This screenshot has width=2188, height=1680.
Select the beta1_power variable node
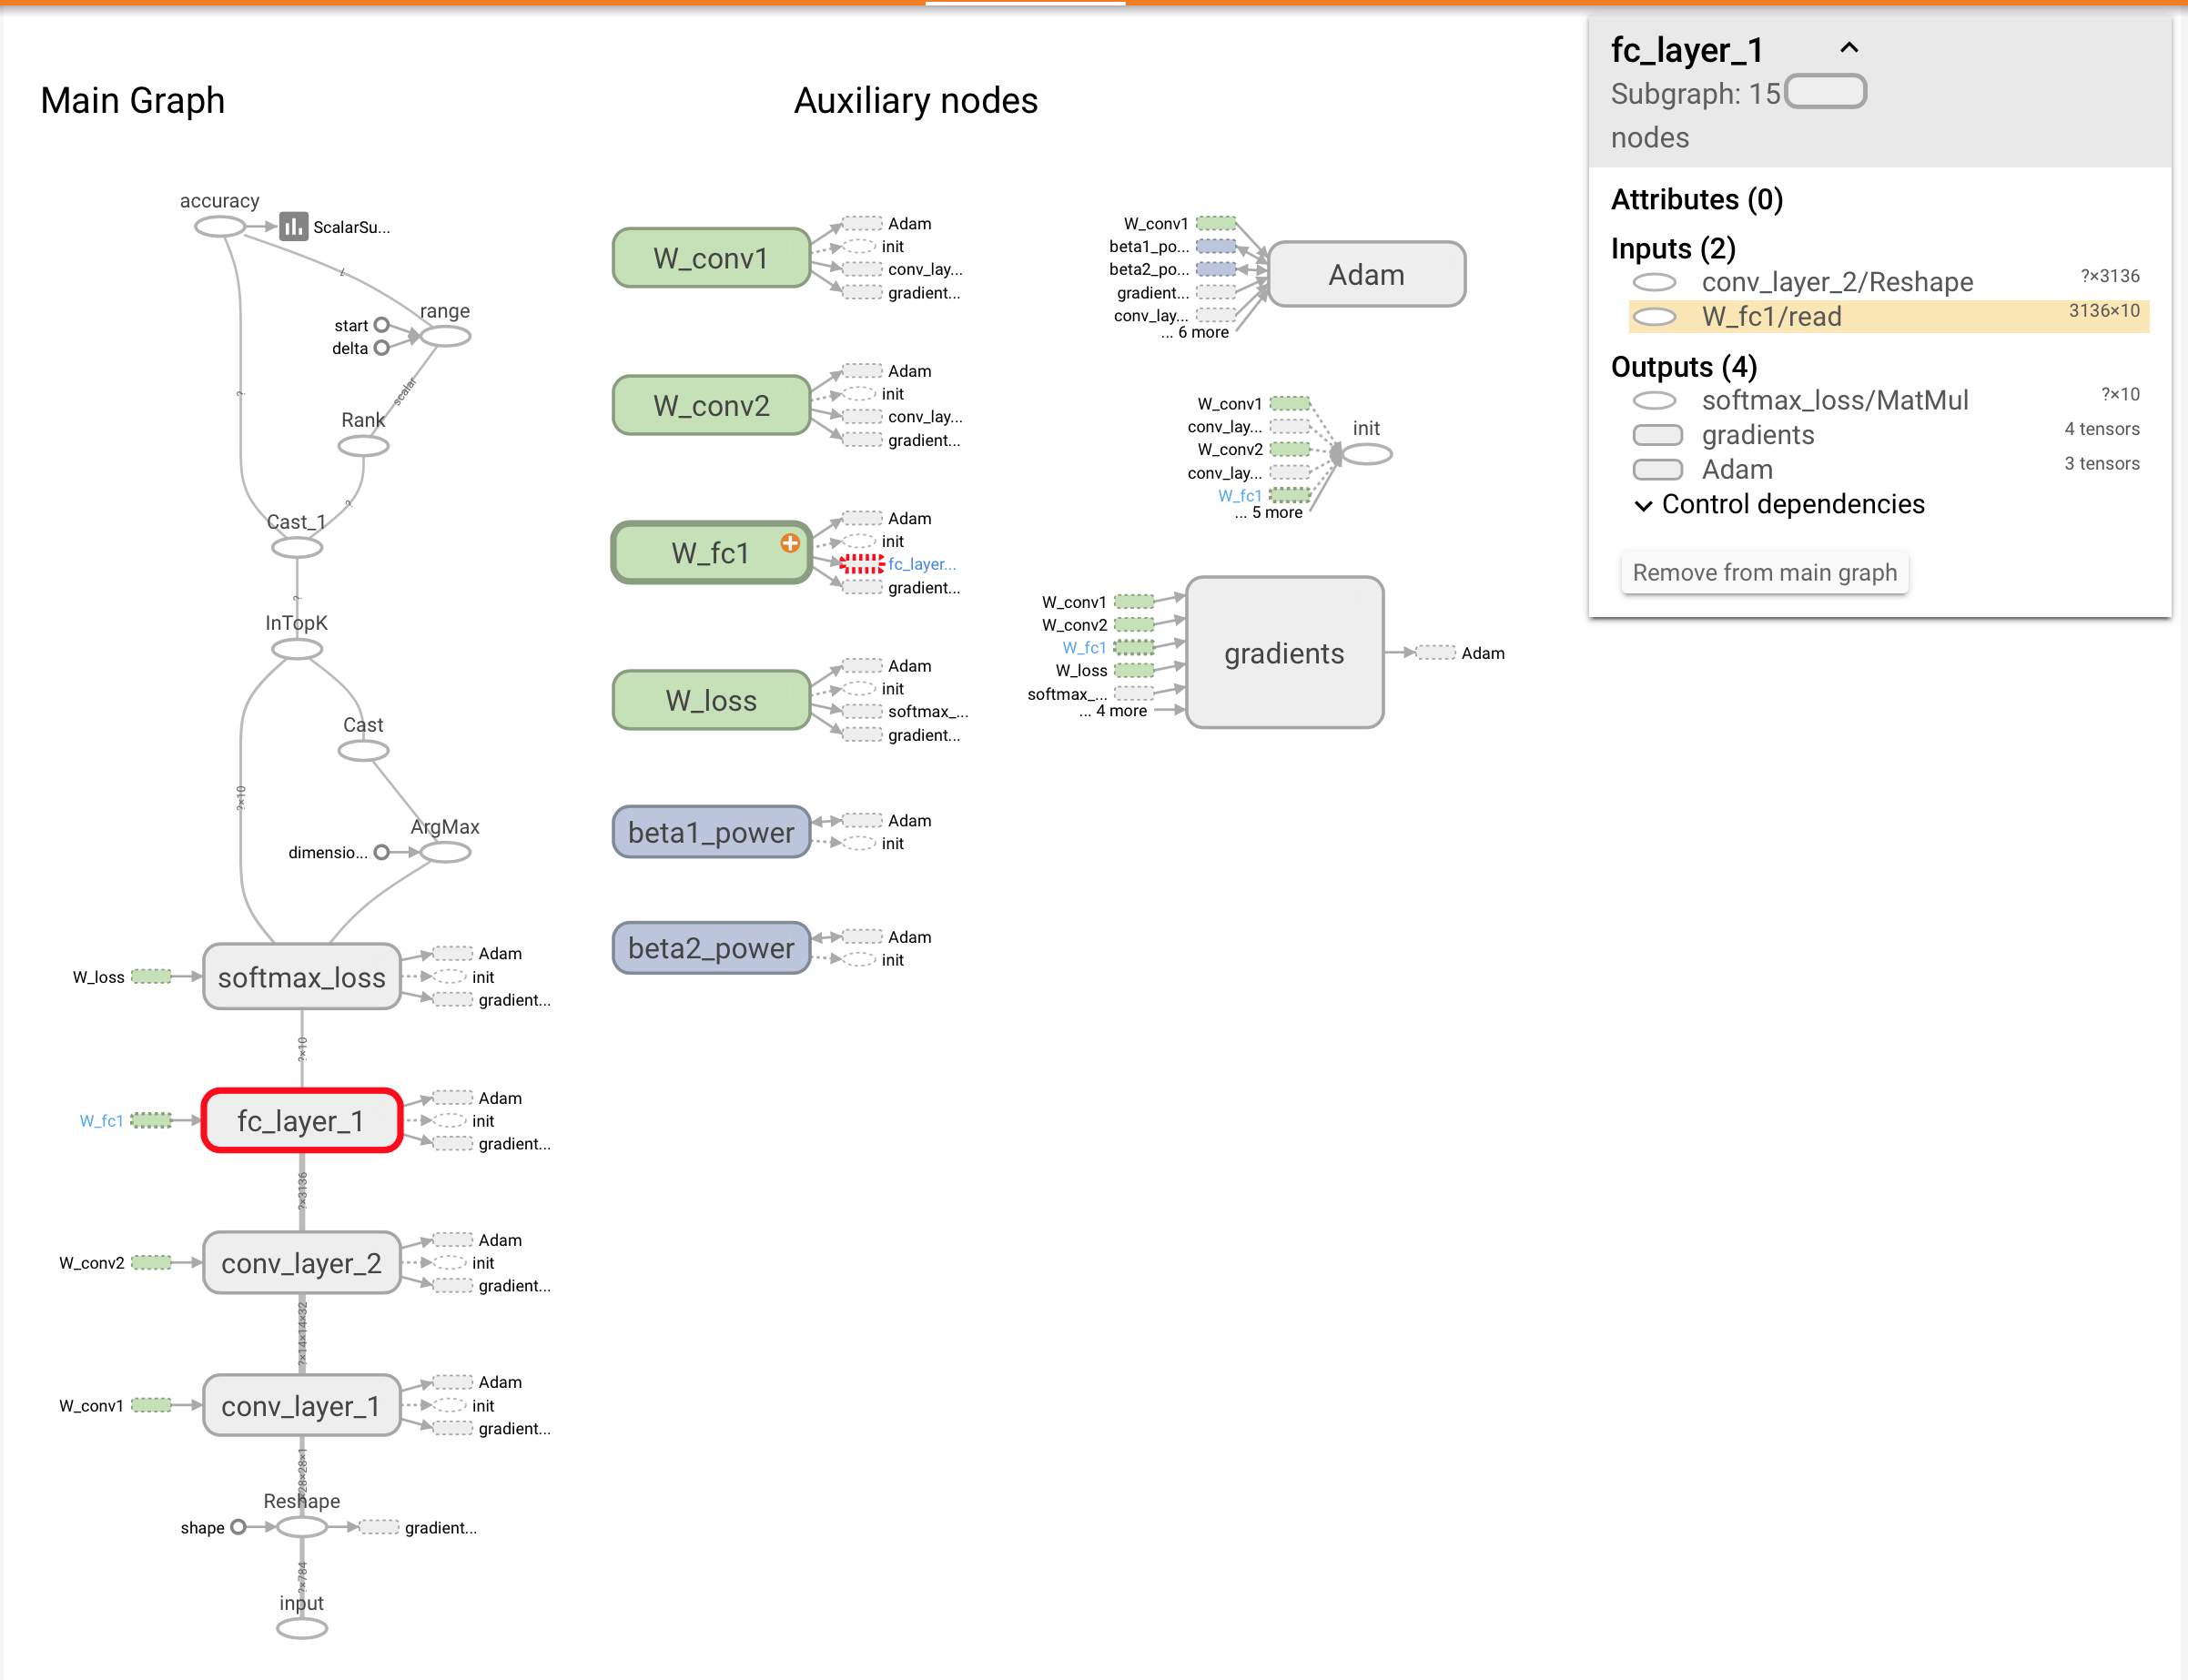(x=711, y=832)
